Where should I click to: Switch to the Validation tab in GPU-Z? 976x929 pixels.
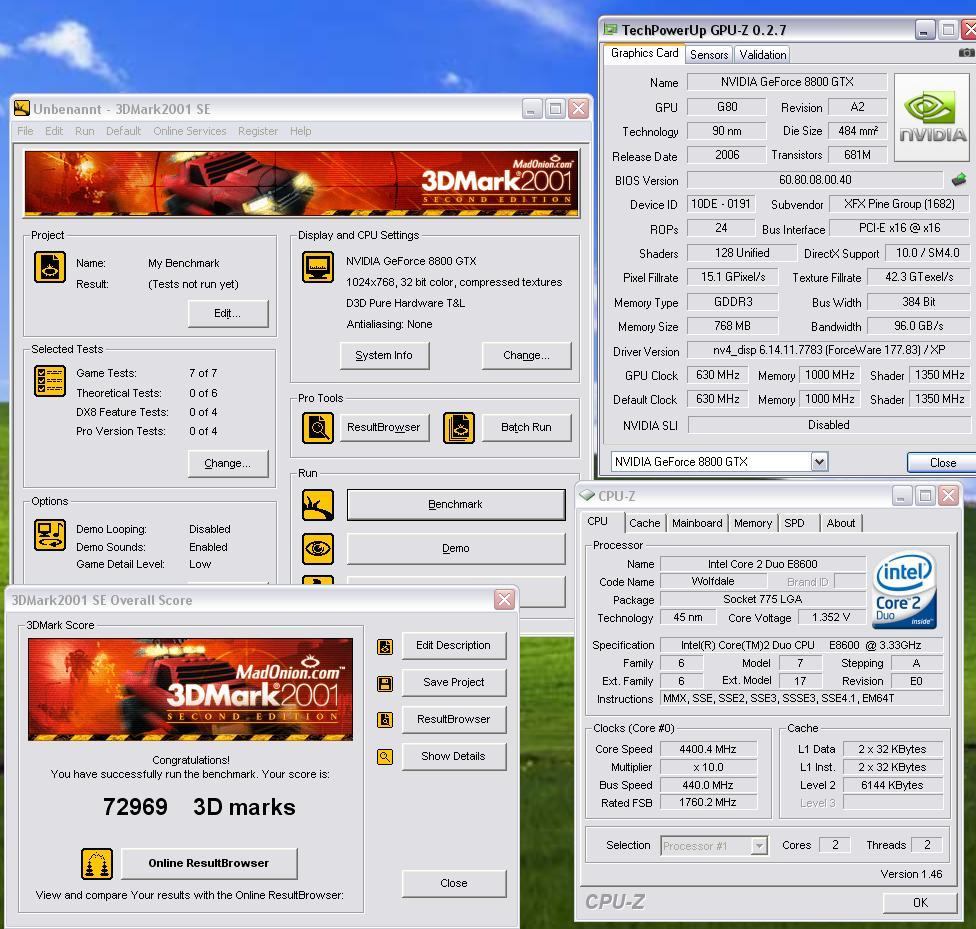(762, 55)
